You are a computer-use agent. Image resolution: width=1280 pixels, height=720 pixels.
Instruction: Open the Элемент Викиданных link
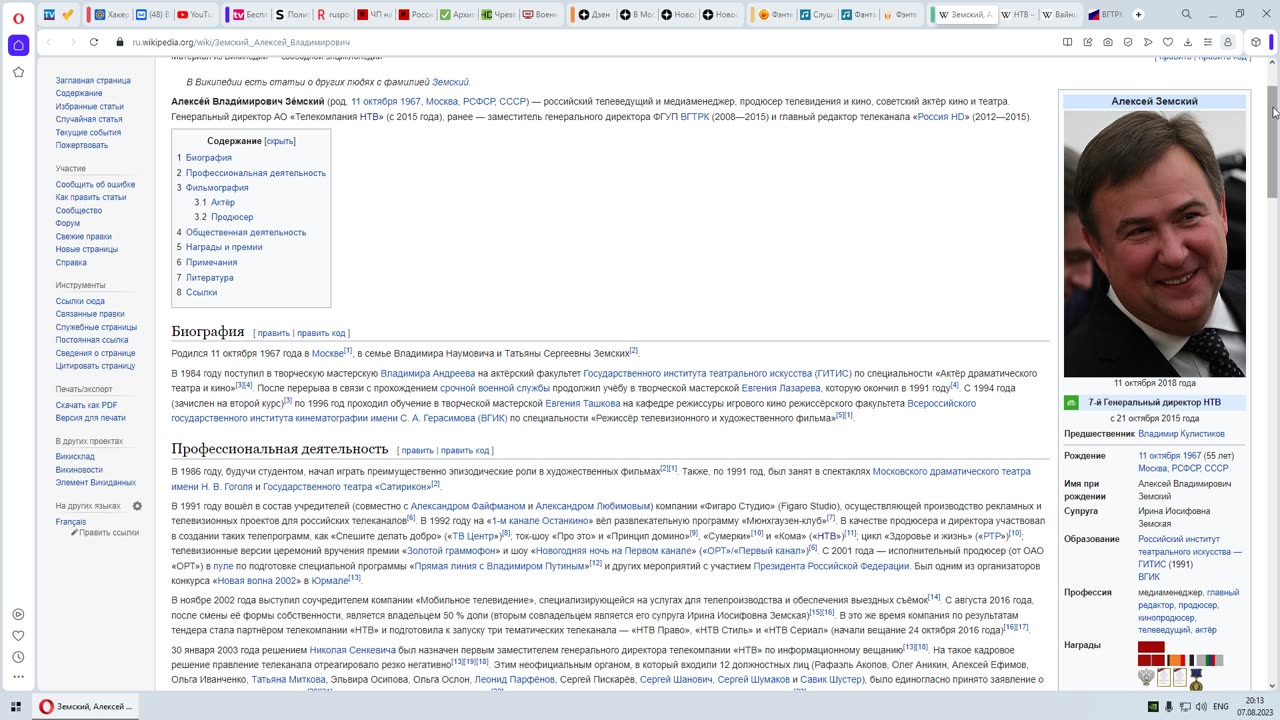coord(96,483)
